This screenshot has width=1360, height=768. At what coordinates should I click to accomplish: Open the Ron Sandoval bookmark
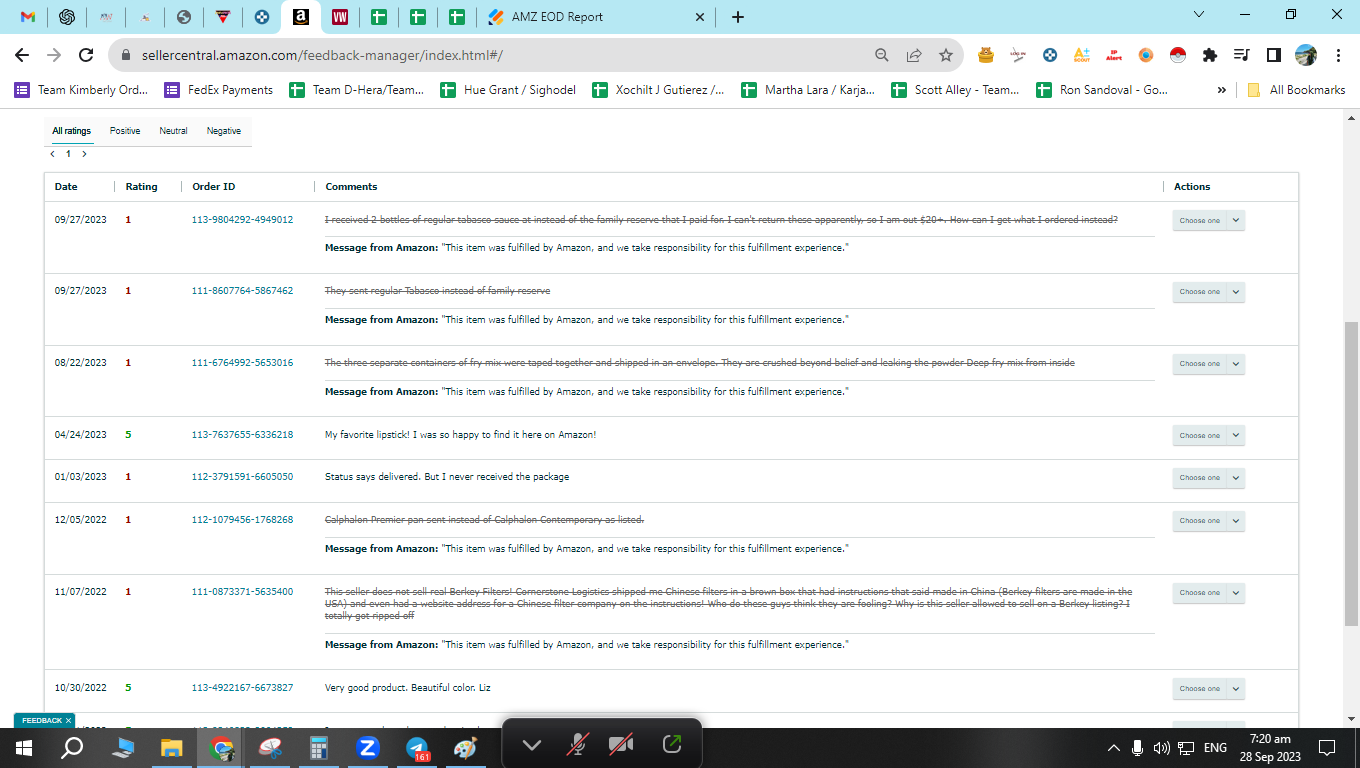(1102, 90)
